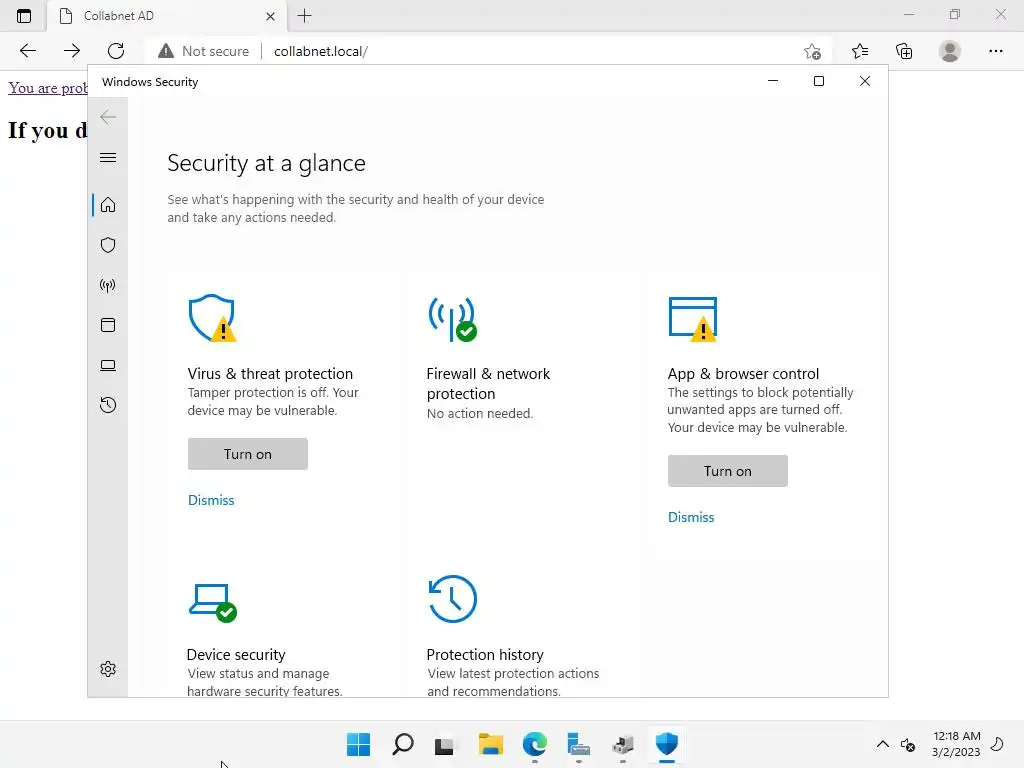Click browser forward button in Edge
The image size is (1024, 768).
tap(72, 51)
